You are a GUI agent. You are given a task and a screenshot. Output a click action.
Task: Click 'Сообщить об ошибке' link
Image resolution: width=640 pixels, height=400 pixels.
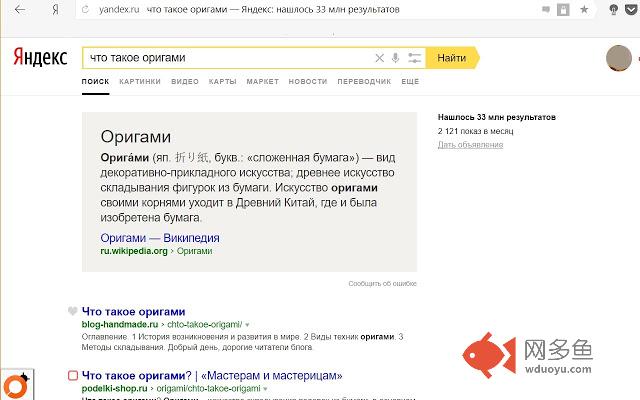[x=382, y=283]
